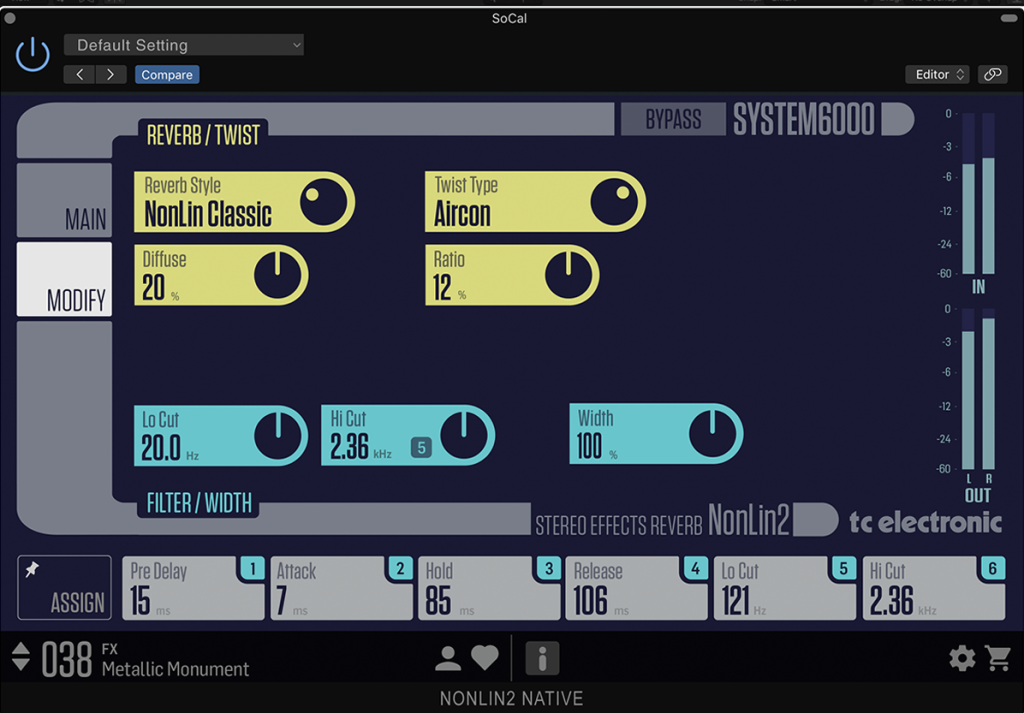The image size is (1024, 713).
Task: Open the Editor view dropdown
Action: (x=940, y=74)
